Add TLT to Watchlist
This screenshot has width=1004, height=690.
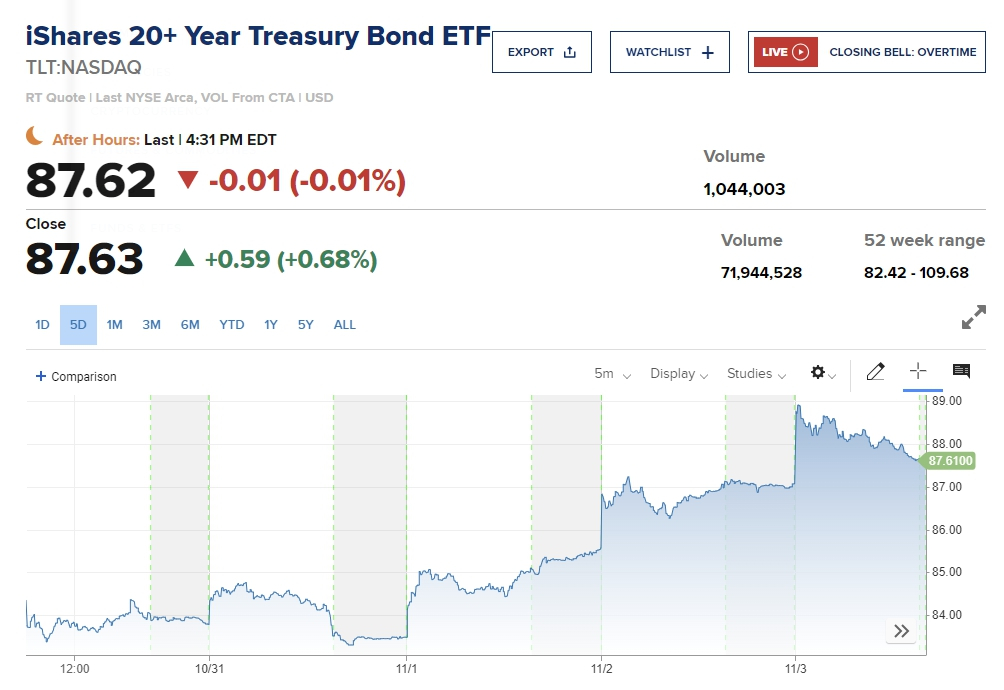tap(669, 52)
